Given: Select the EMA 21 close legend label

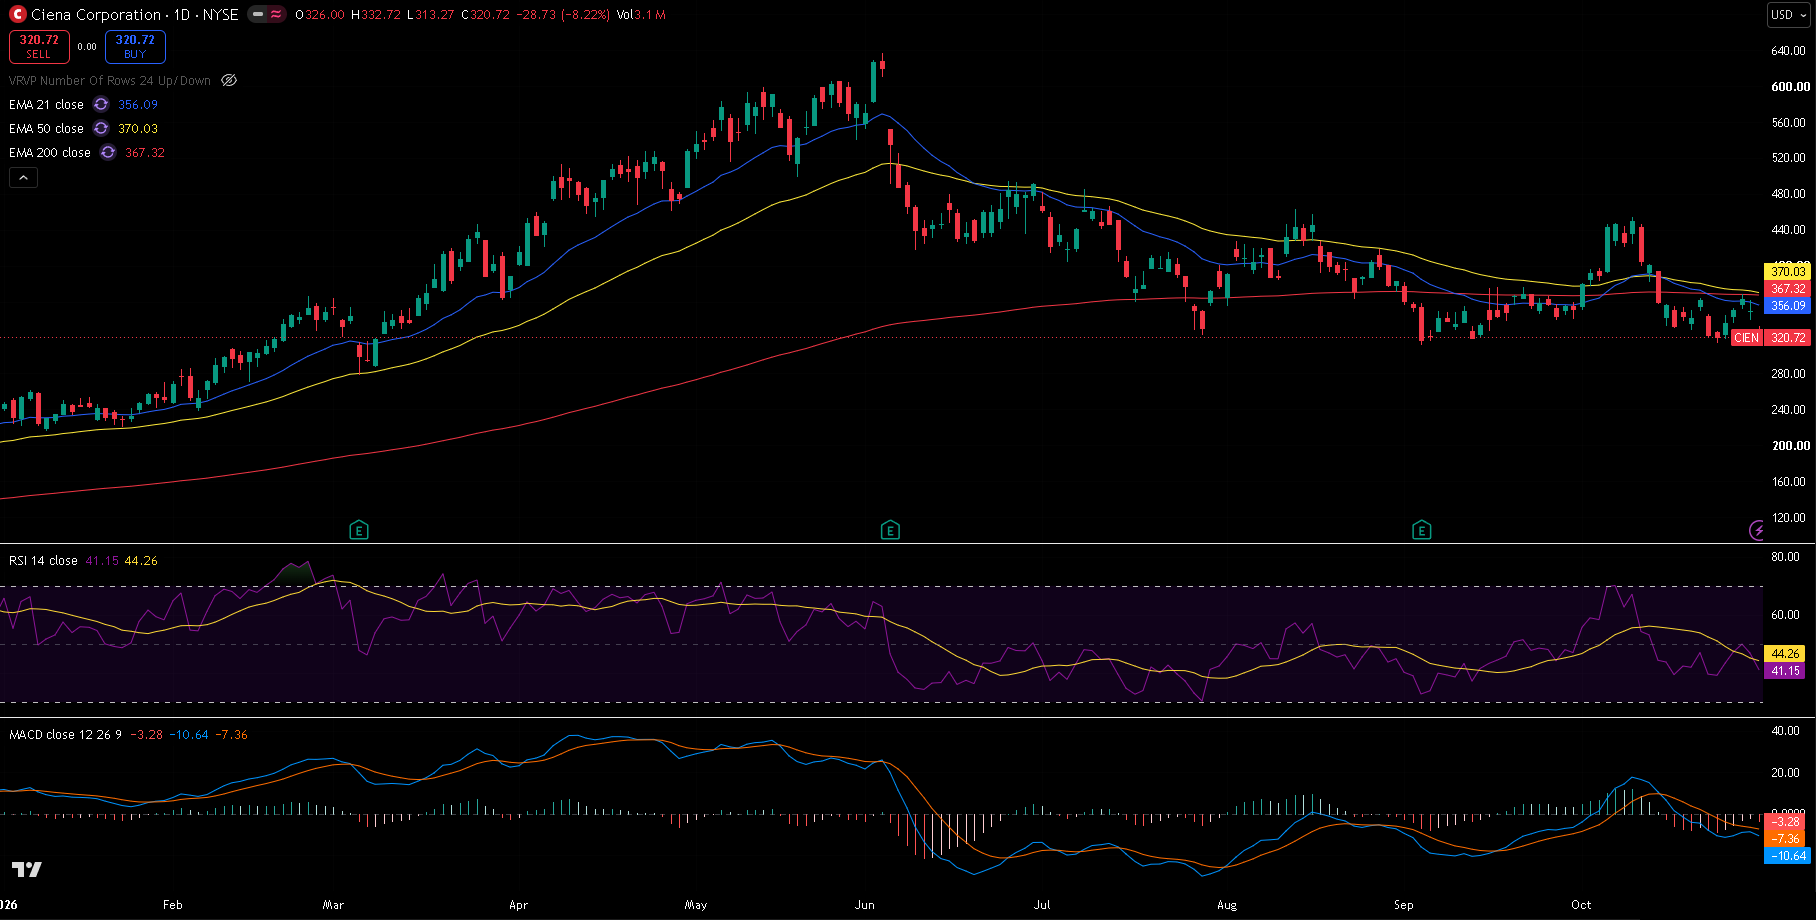Looking at the screenshot, I should (x=46, y=104).
